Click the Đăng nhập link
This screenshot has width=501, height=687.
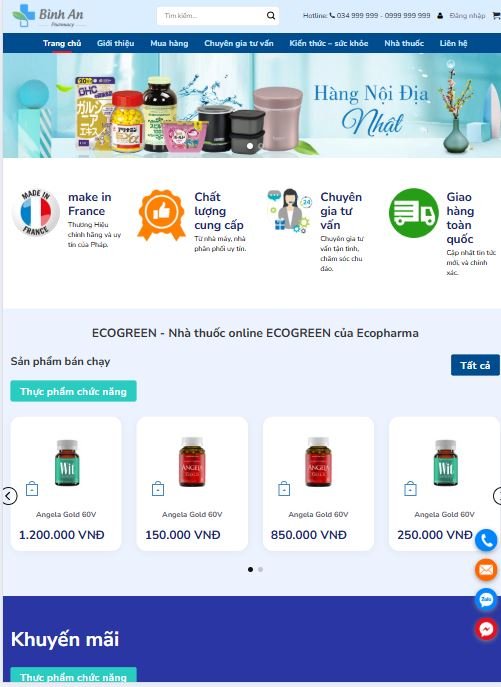tap(467, 16)
